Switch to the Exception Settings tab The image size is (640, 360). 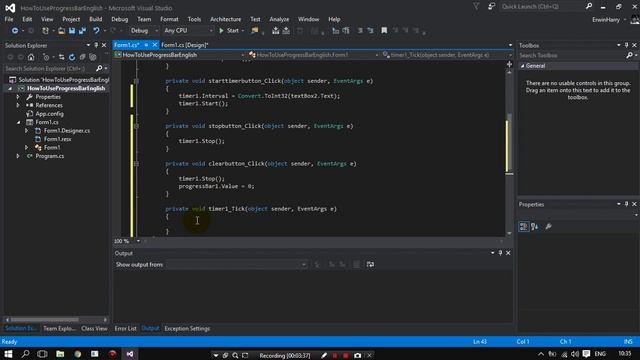[x=187, y=329]
